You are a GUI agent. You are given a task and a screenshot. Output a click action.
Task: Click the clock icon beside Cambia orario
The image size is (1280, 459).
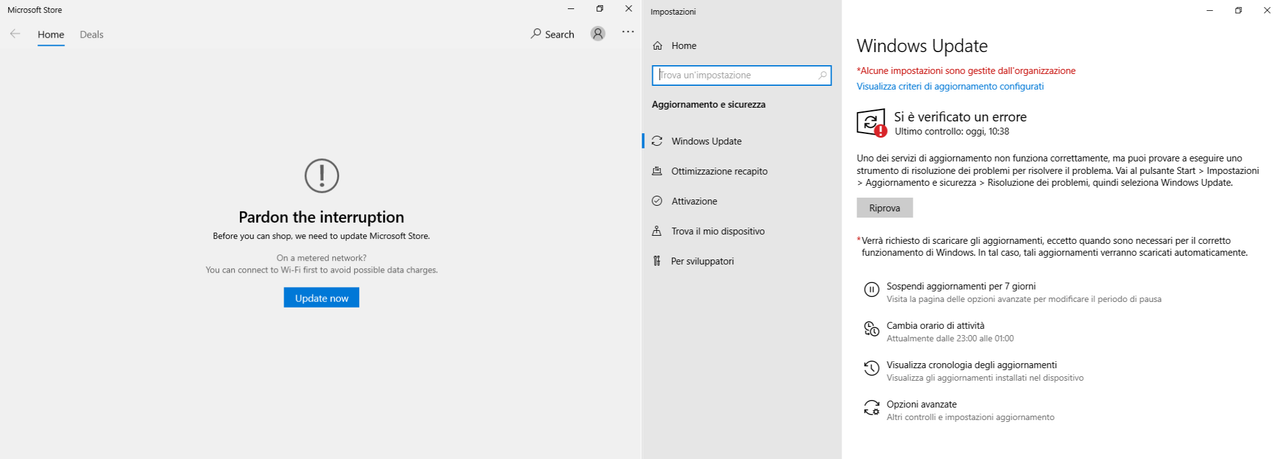point(871,329)
